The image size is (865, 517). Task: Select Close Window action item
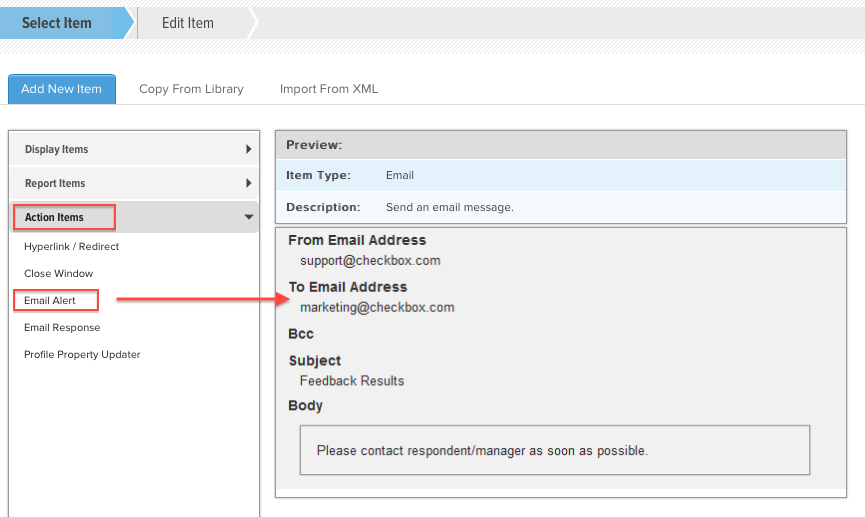pos(58,274)
